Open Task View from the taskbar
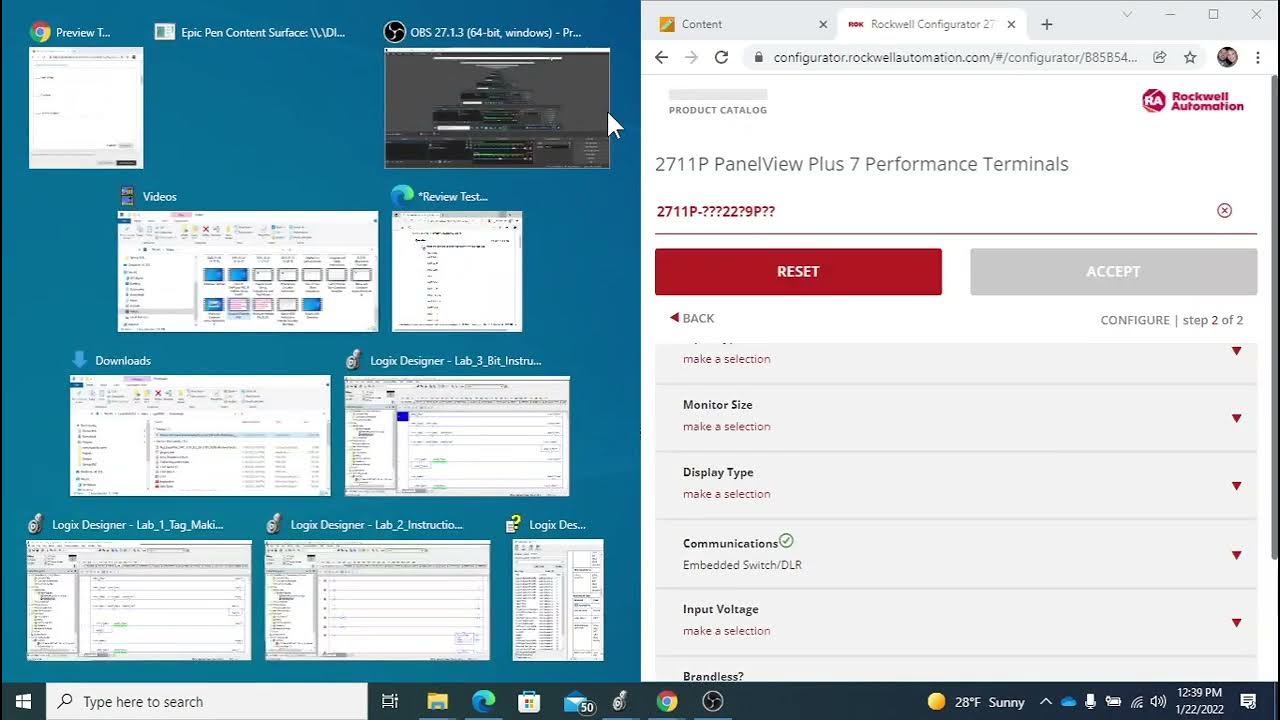 coord(390,702)
